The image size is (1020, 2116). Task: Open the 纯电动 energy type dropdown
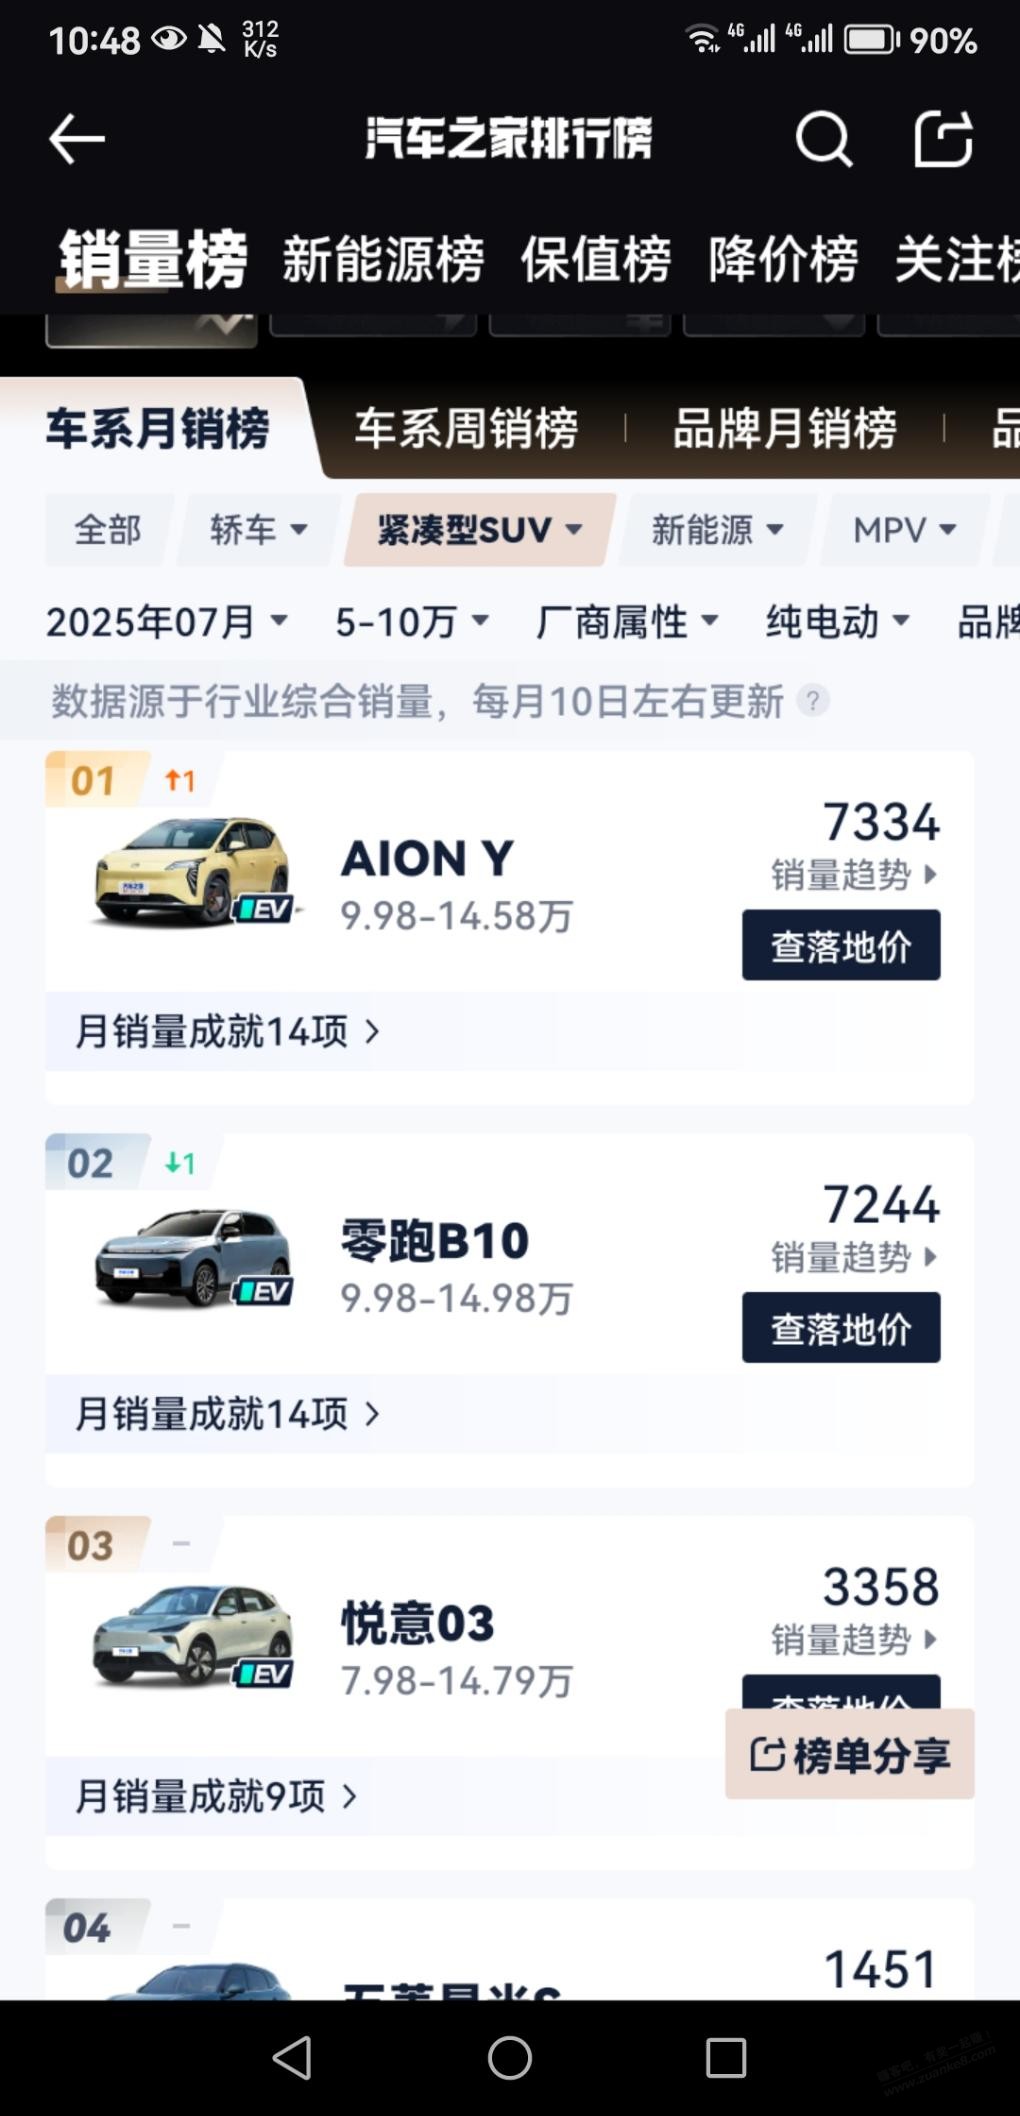(x=838, y=622)
